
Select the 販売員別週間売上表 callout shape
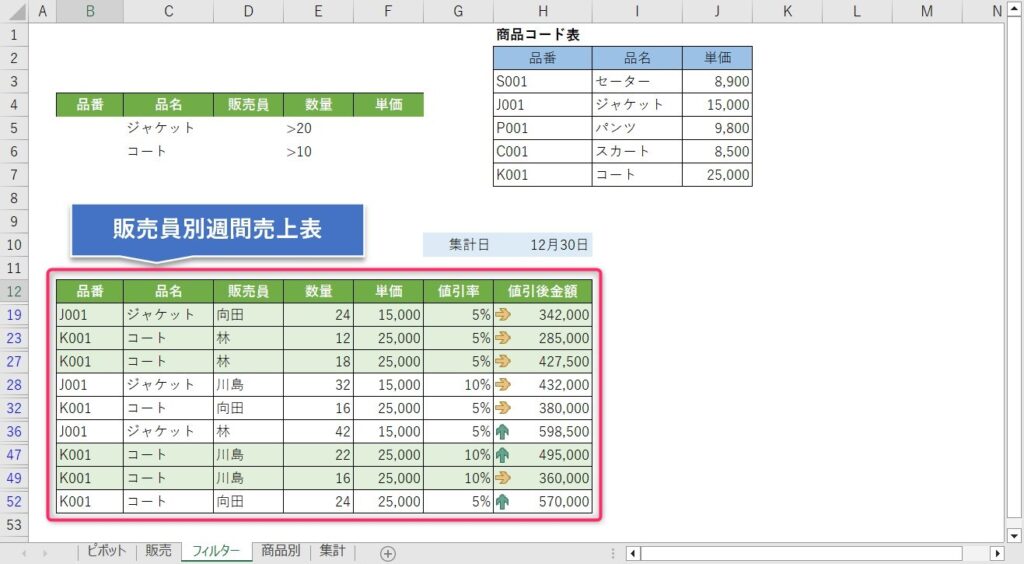click(216, 230)
